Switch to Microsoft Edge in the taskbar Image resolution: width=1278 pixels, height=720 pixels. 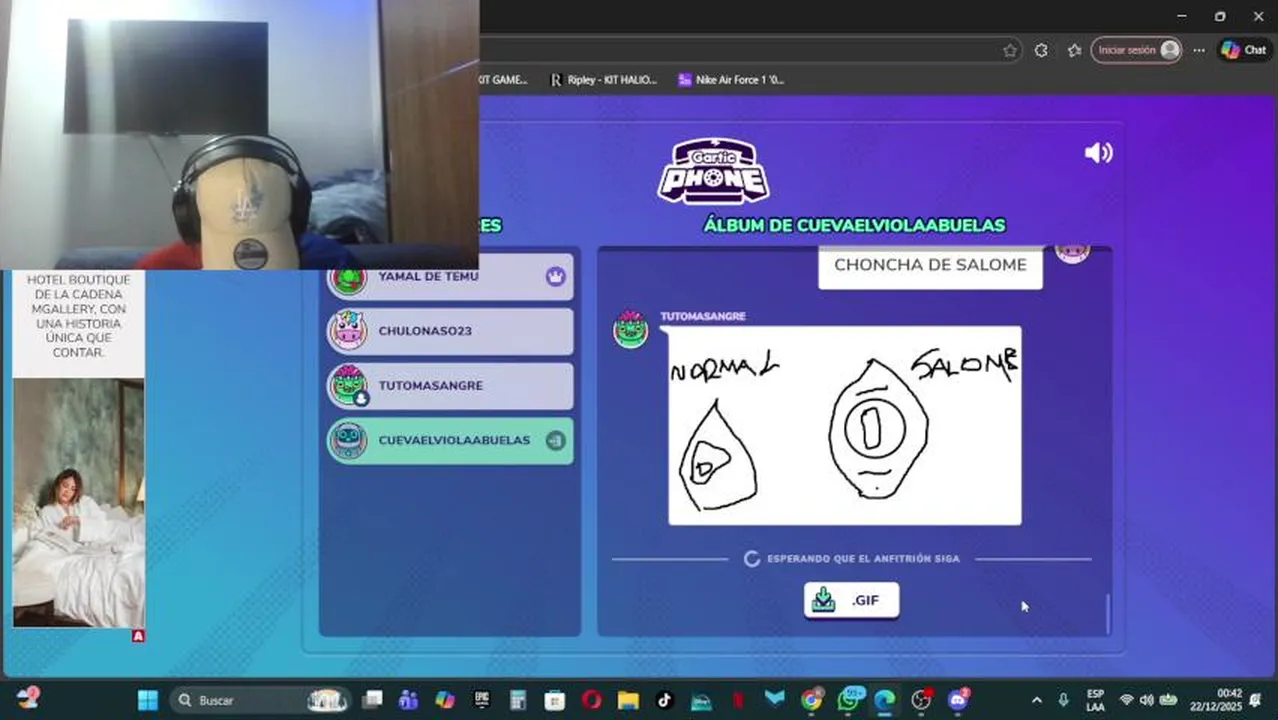click(885, 700)
